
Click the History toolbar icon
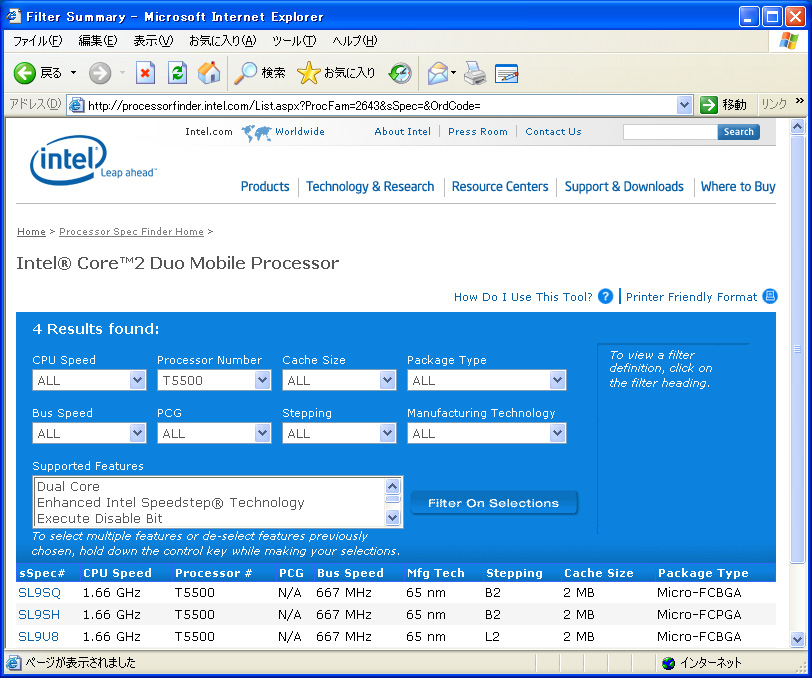pos(400,73)
